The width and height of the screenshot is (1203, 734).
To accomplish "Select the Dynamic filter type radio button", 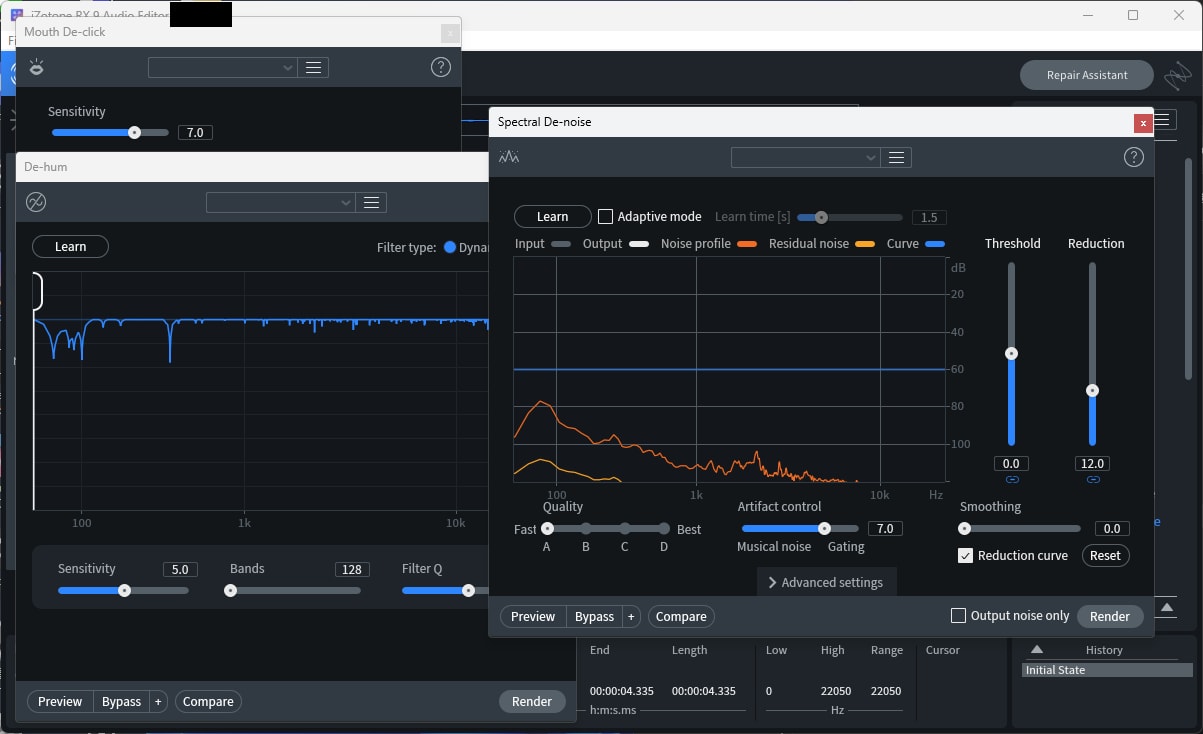I will click(450, 247).
